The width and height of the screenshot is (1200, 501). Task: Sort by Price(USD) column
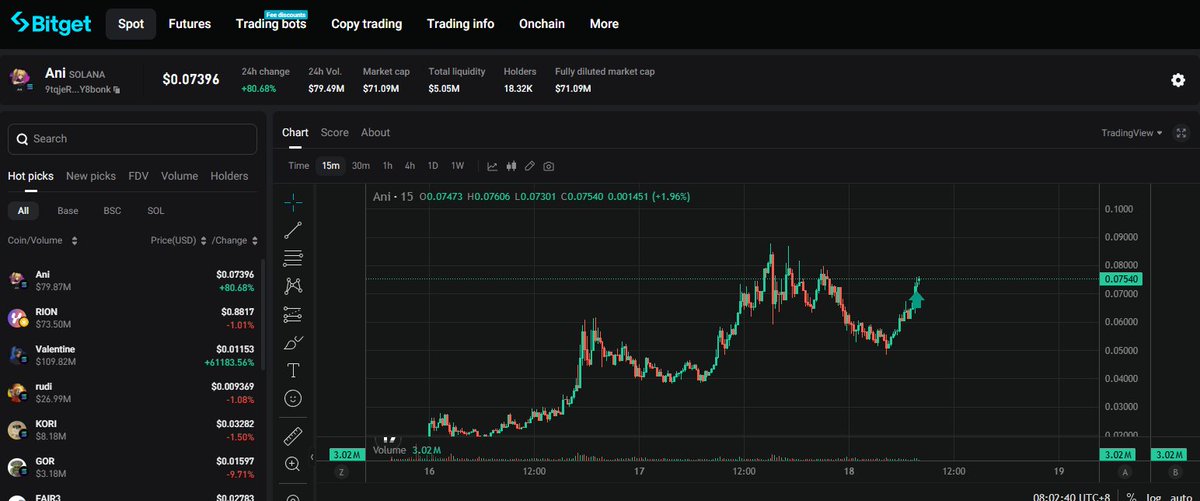point(179,241)
